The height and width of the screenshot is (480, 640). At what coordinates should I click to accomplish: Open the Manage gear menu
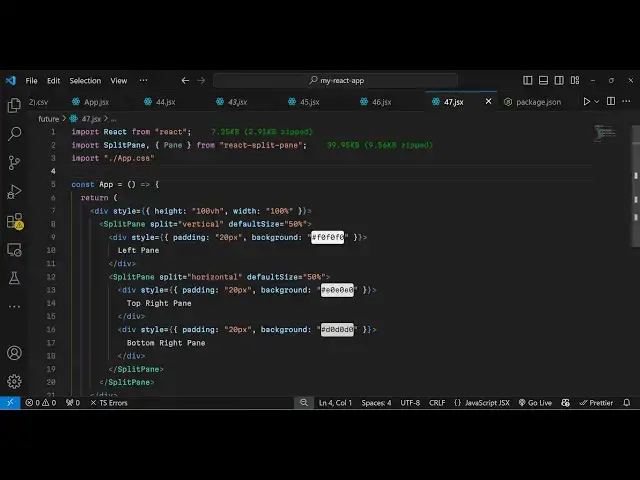pos(14,381)
